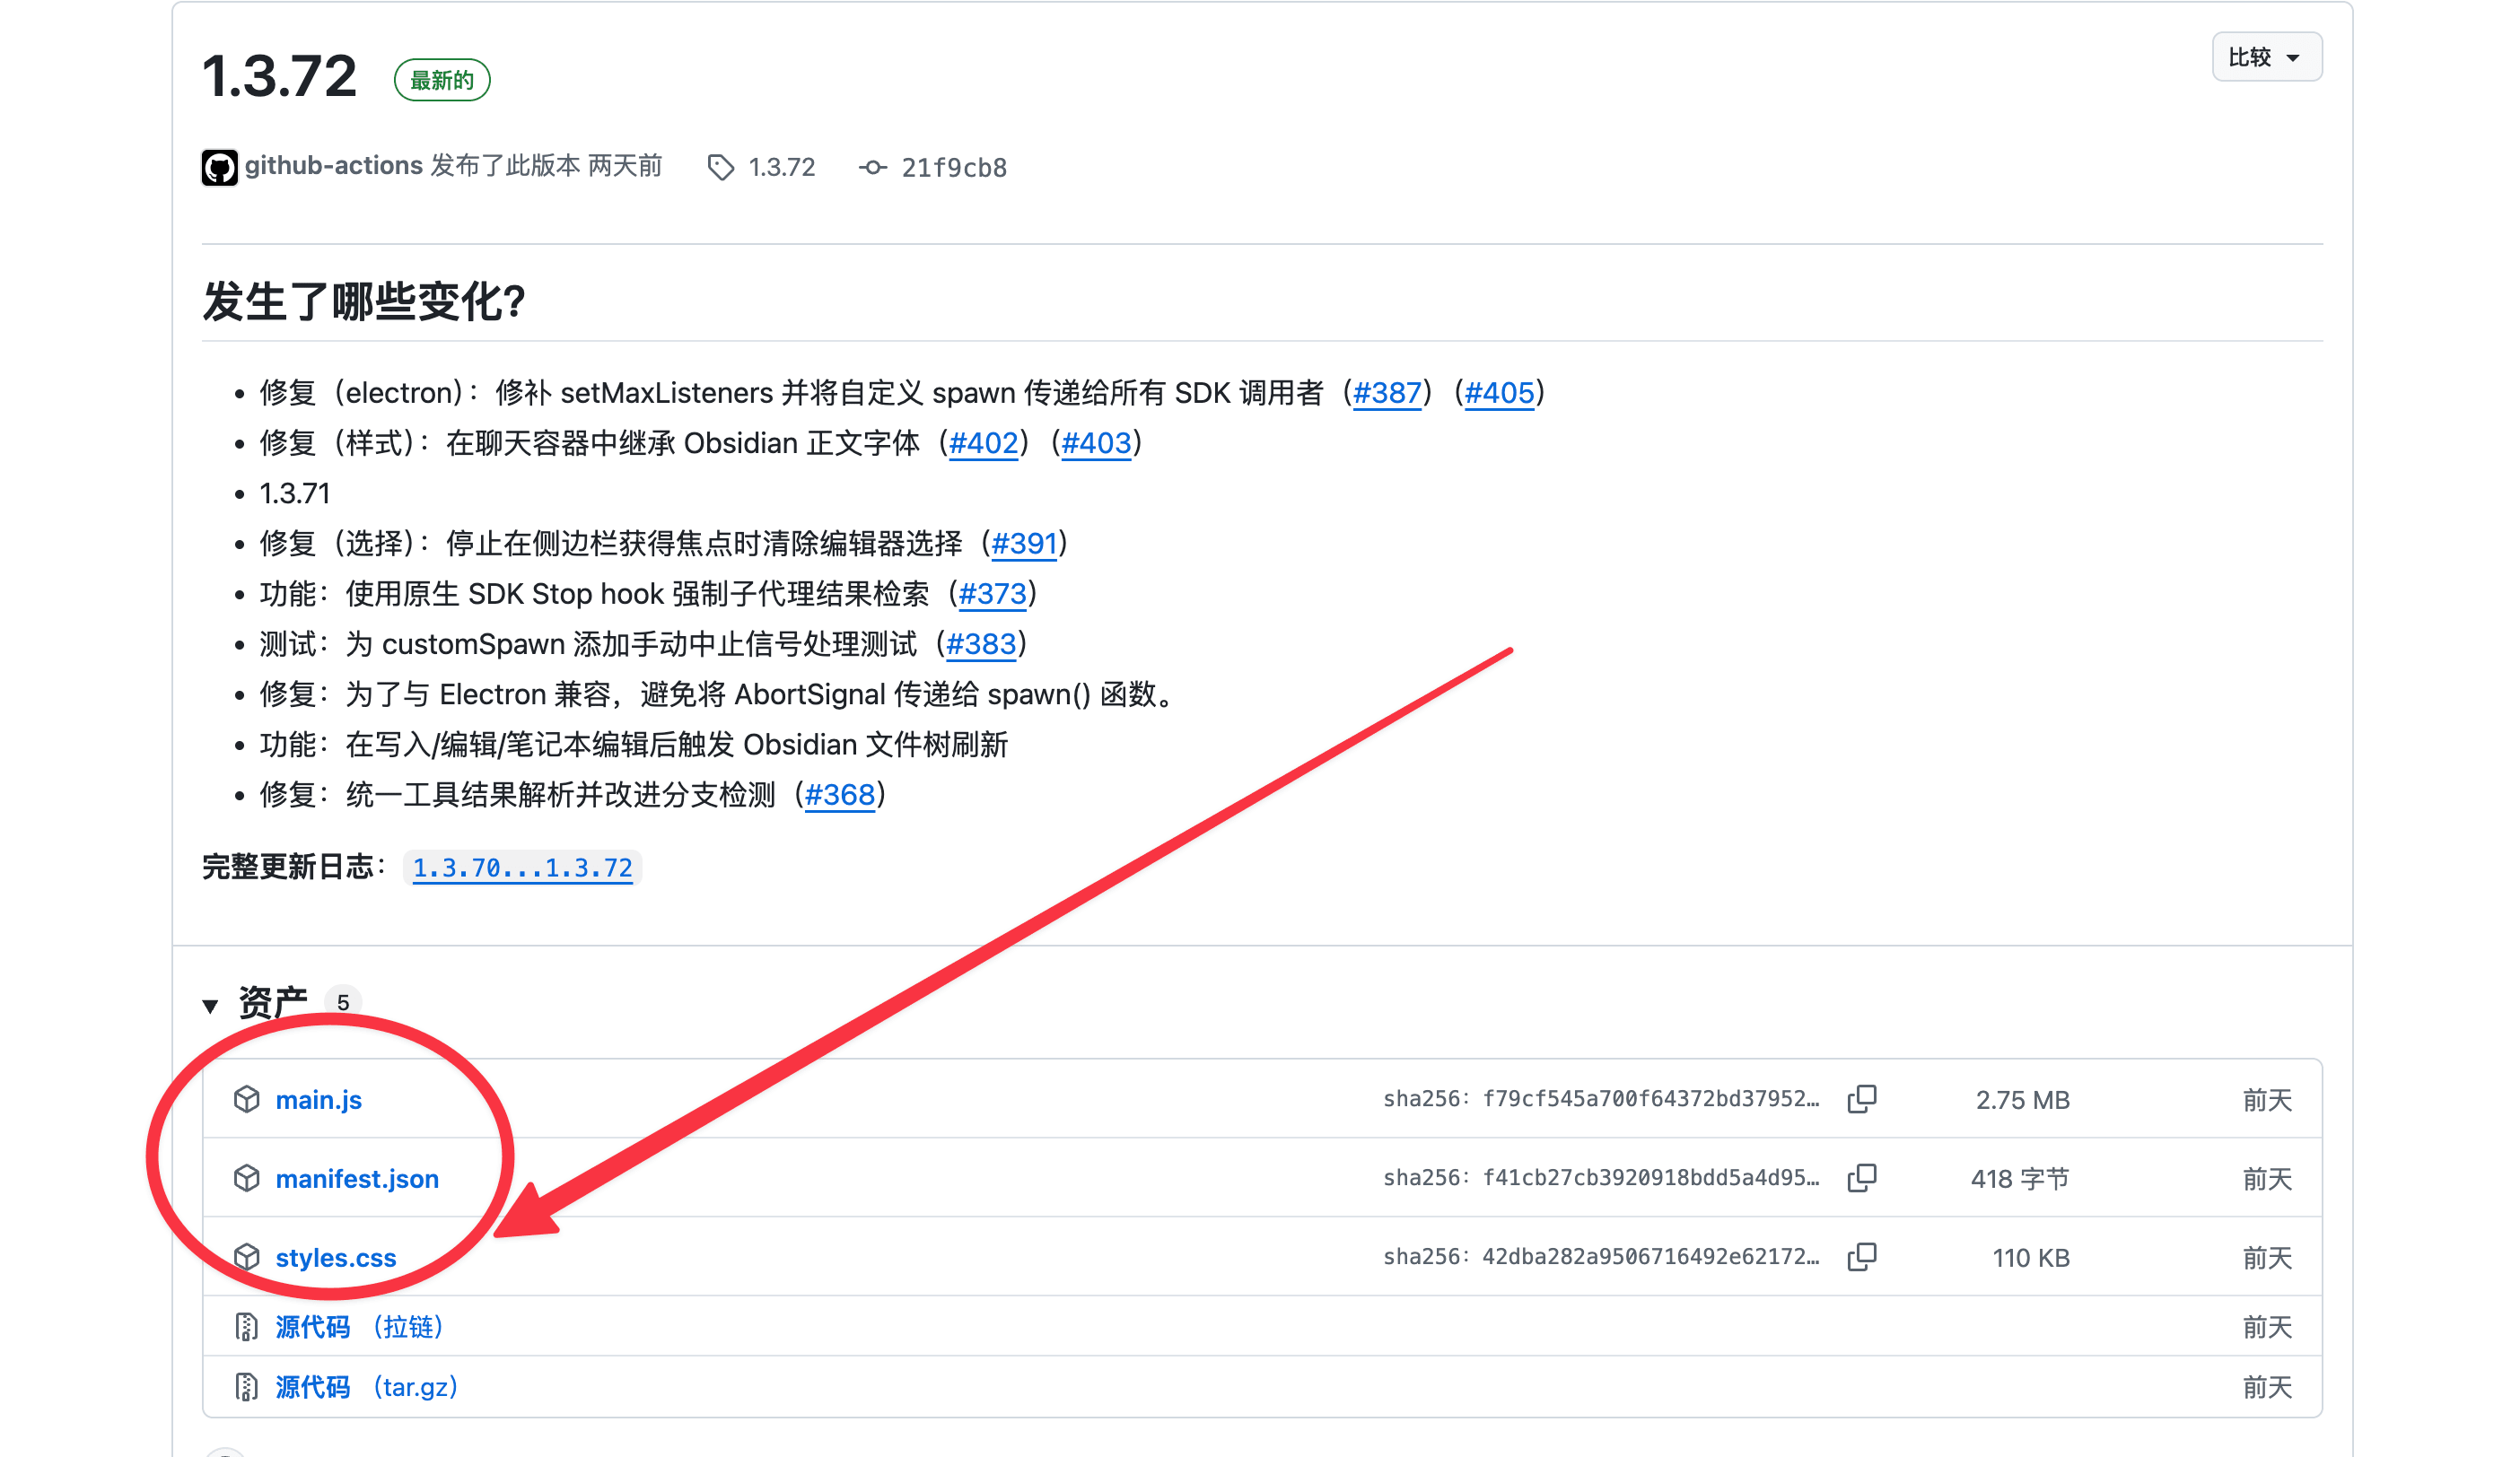Collapse the 资产 assets section
This screenshot has width=2520, height=1457.
211,1005
